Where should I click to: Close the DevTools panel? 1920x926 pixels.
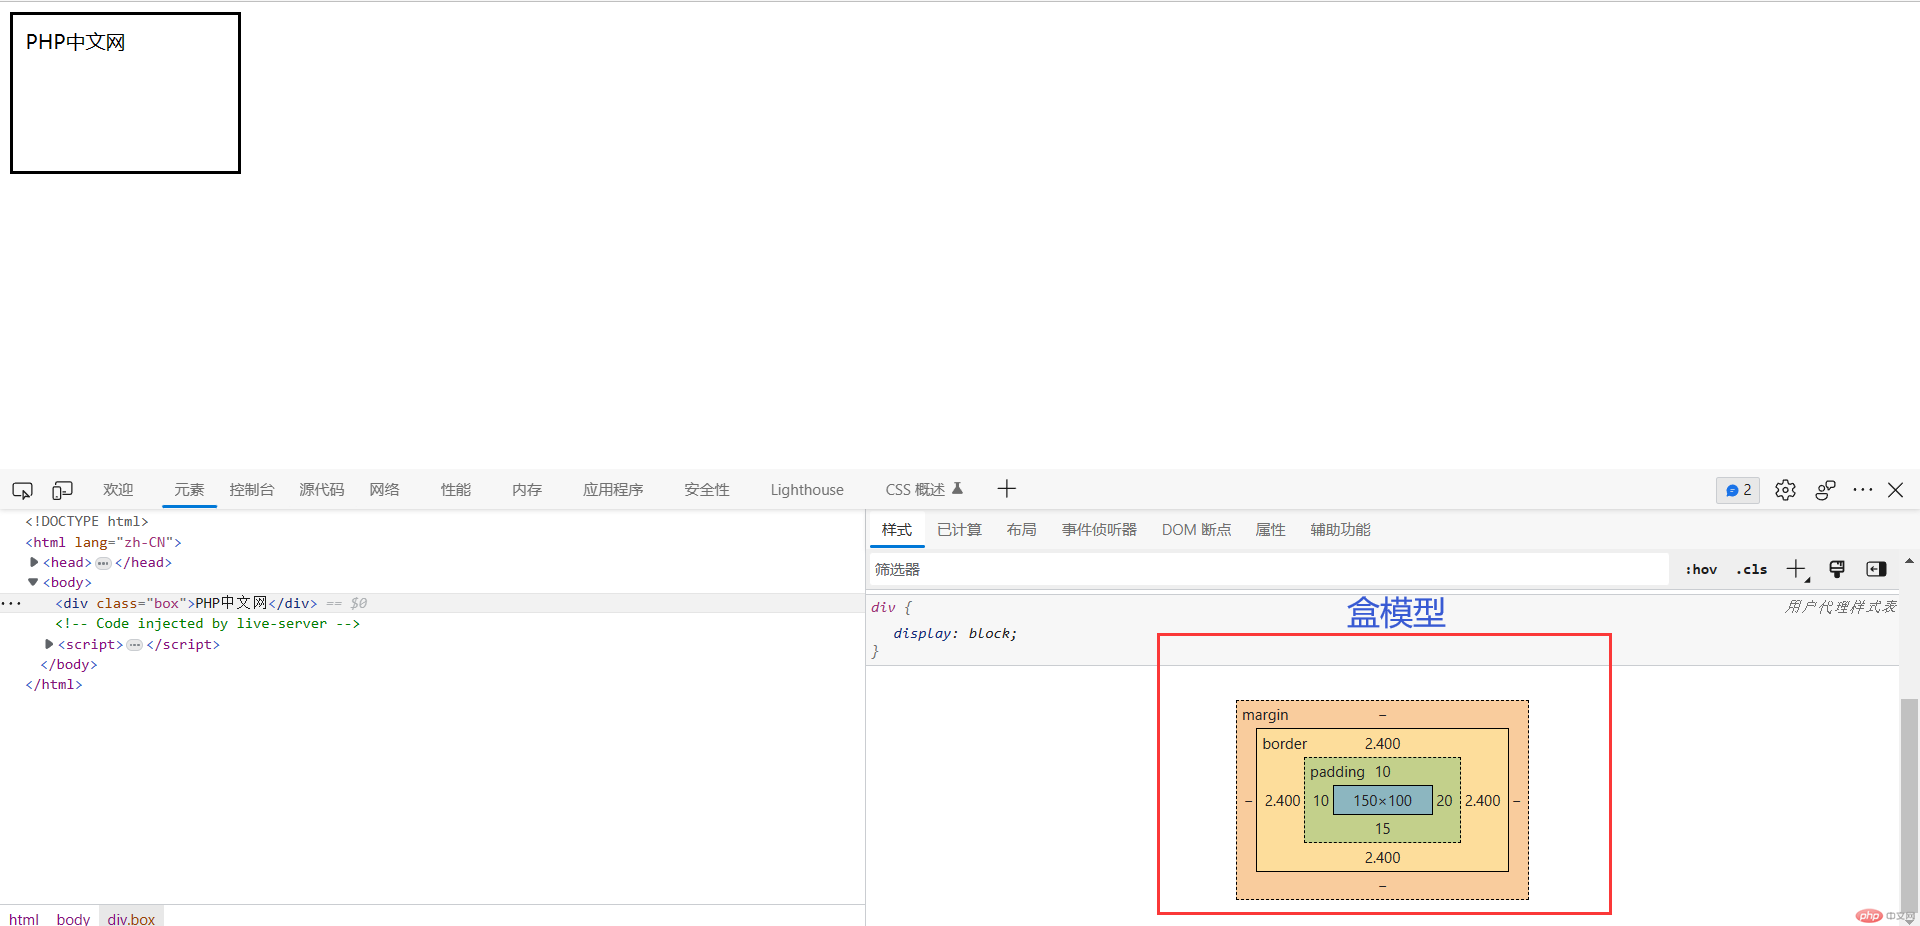[1895, 490]
